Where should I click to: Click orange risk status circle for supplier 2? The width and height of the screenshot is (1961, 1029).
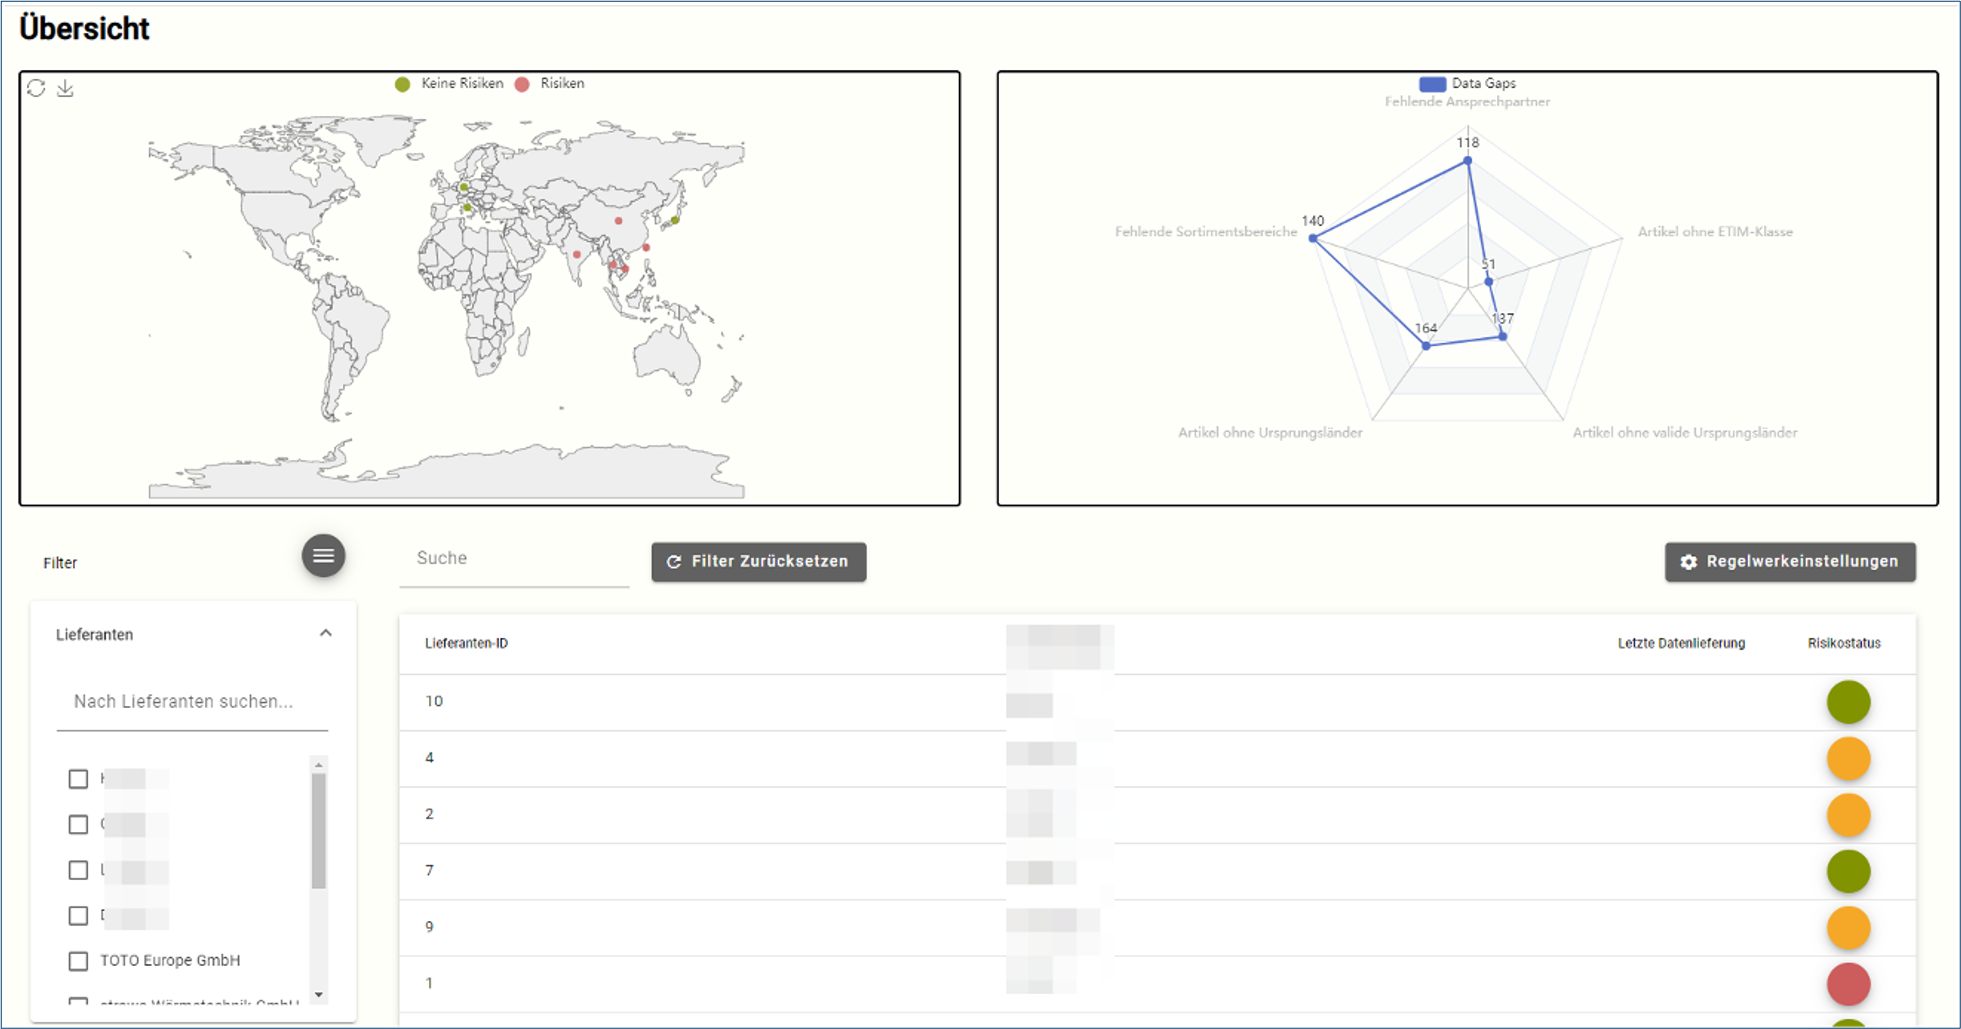coord(1848,815)
